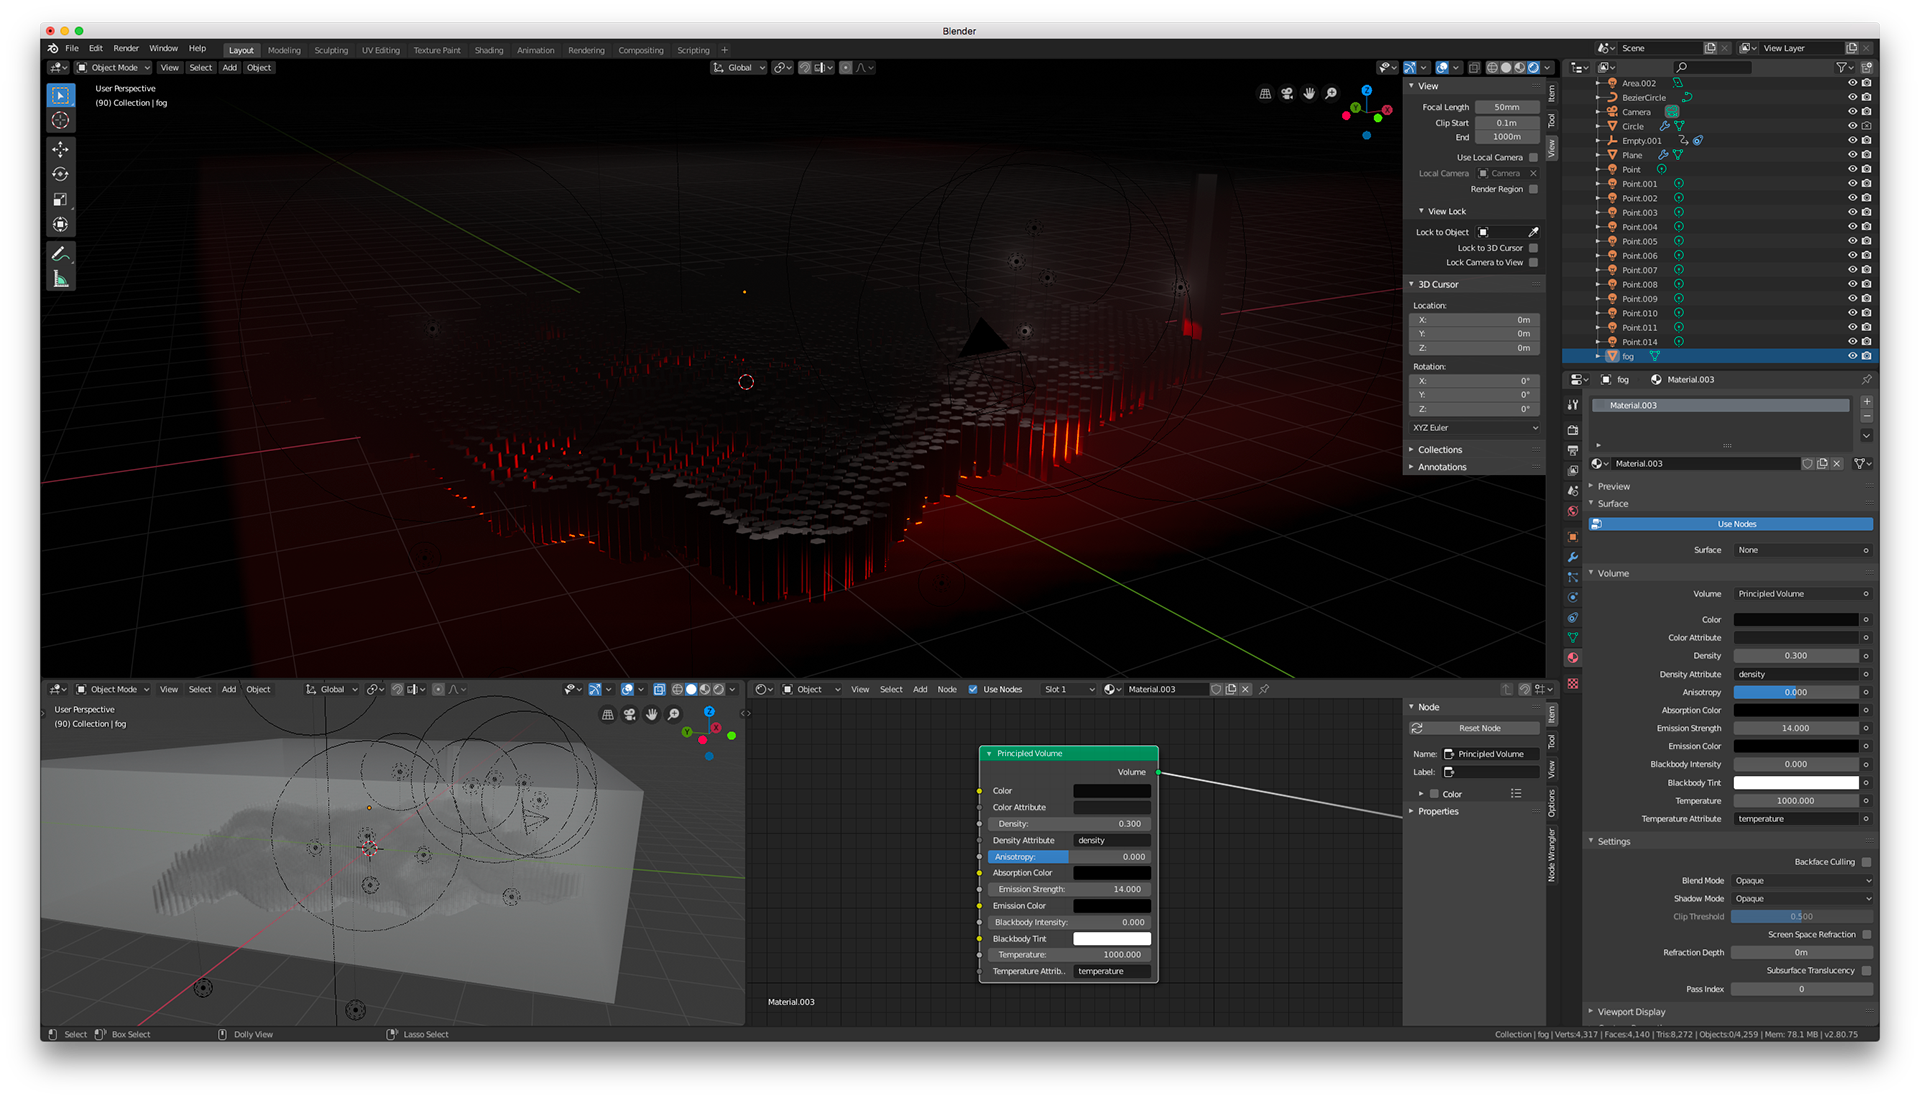Open the World properties tab
This screenshot has width=1920, height=1099.
click(1573, 511)
